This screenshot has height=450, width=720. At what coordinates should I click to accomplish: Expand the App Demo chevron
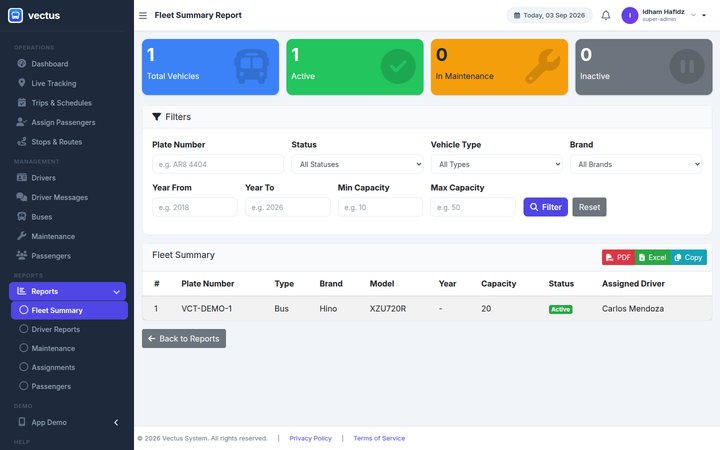tap(116, 422)
